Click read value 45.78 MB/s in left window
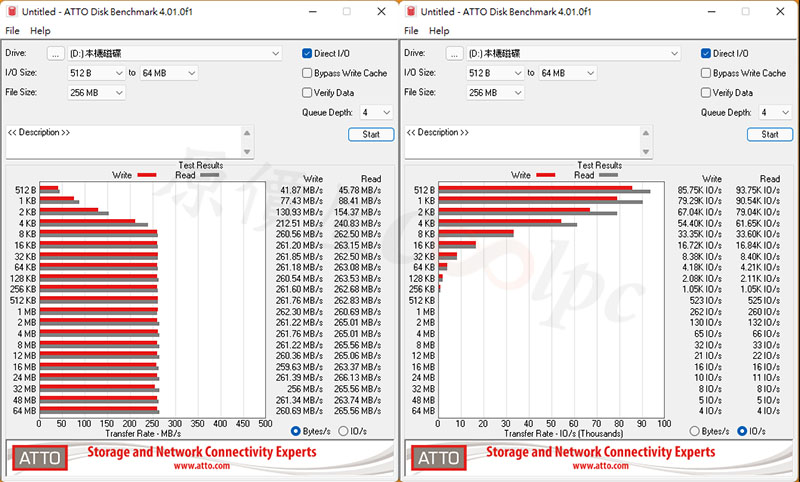This screenshot has height=482, width=800. click(x=360, y=190)
